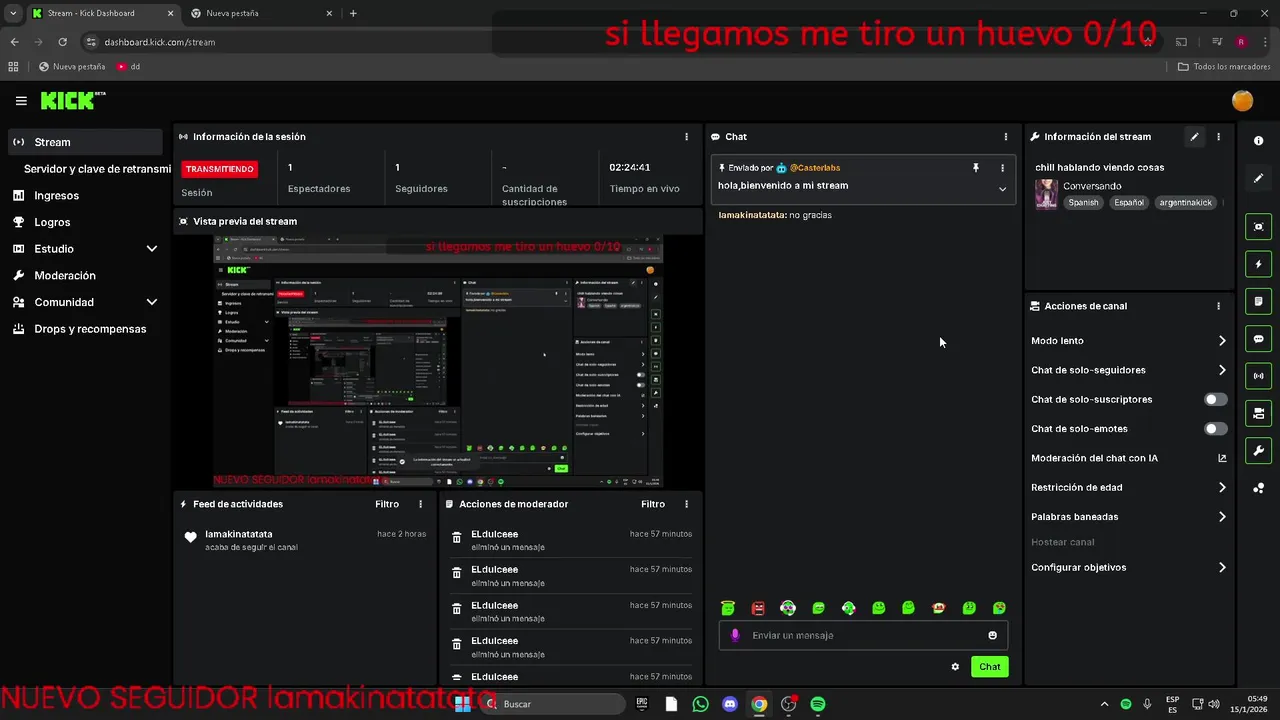
Task: Expand Palabras baneadas settings
Action: pos(1222,517)
